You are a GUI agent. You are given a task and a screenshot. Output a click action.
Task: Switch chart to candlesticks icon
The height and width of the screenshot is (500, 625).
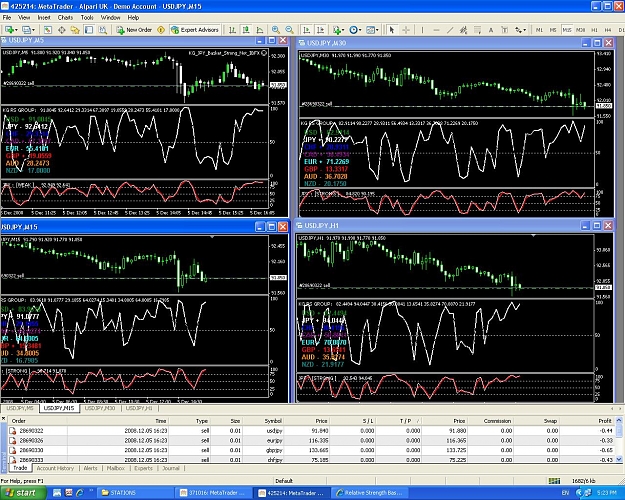tap(246, 30)
